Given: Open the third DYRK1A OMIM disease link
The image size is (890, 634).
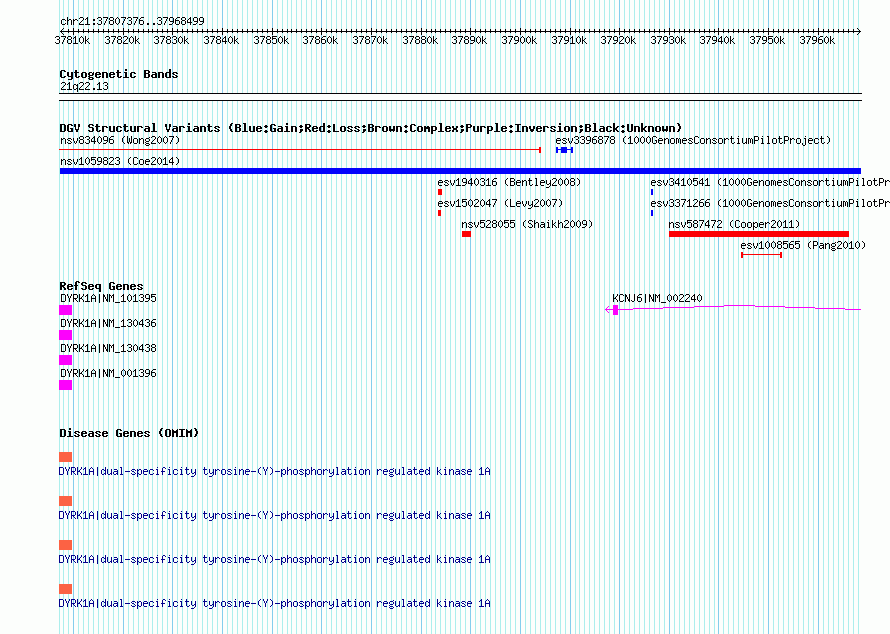Looking at the screenshot, I should click(275, 559).
